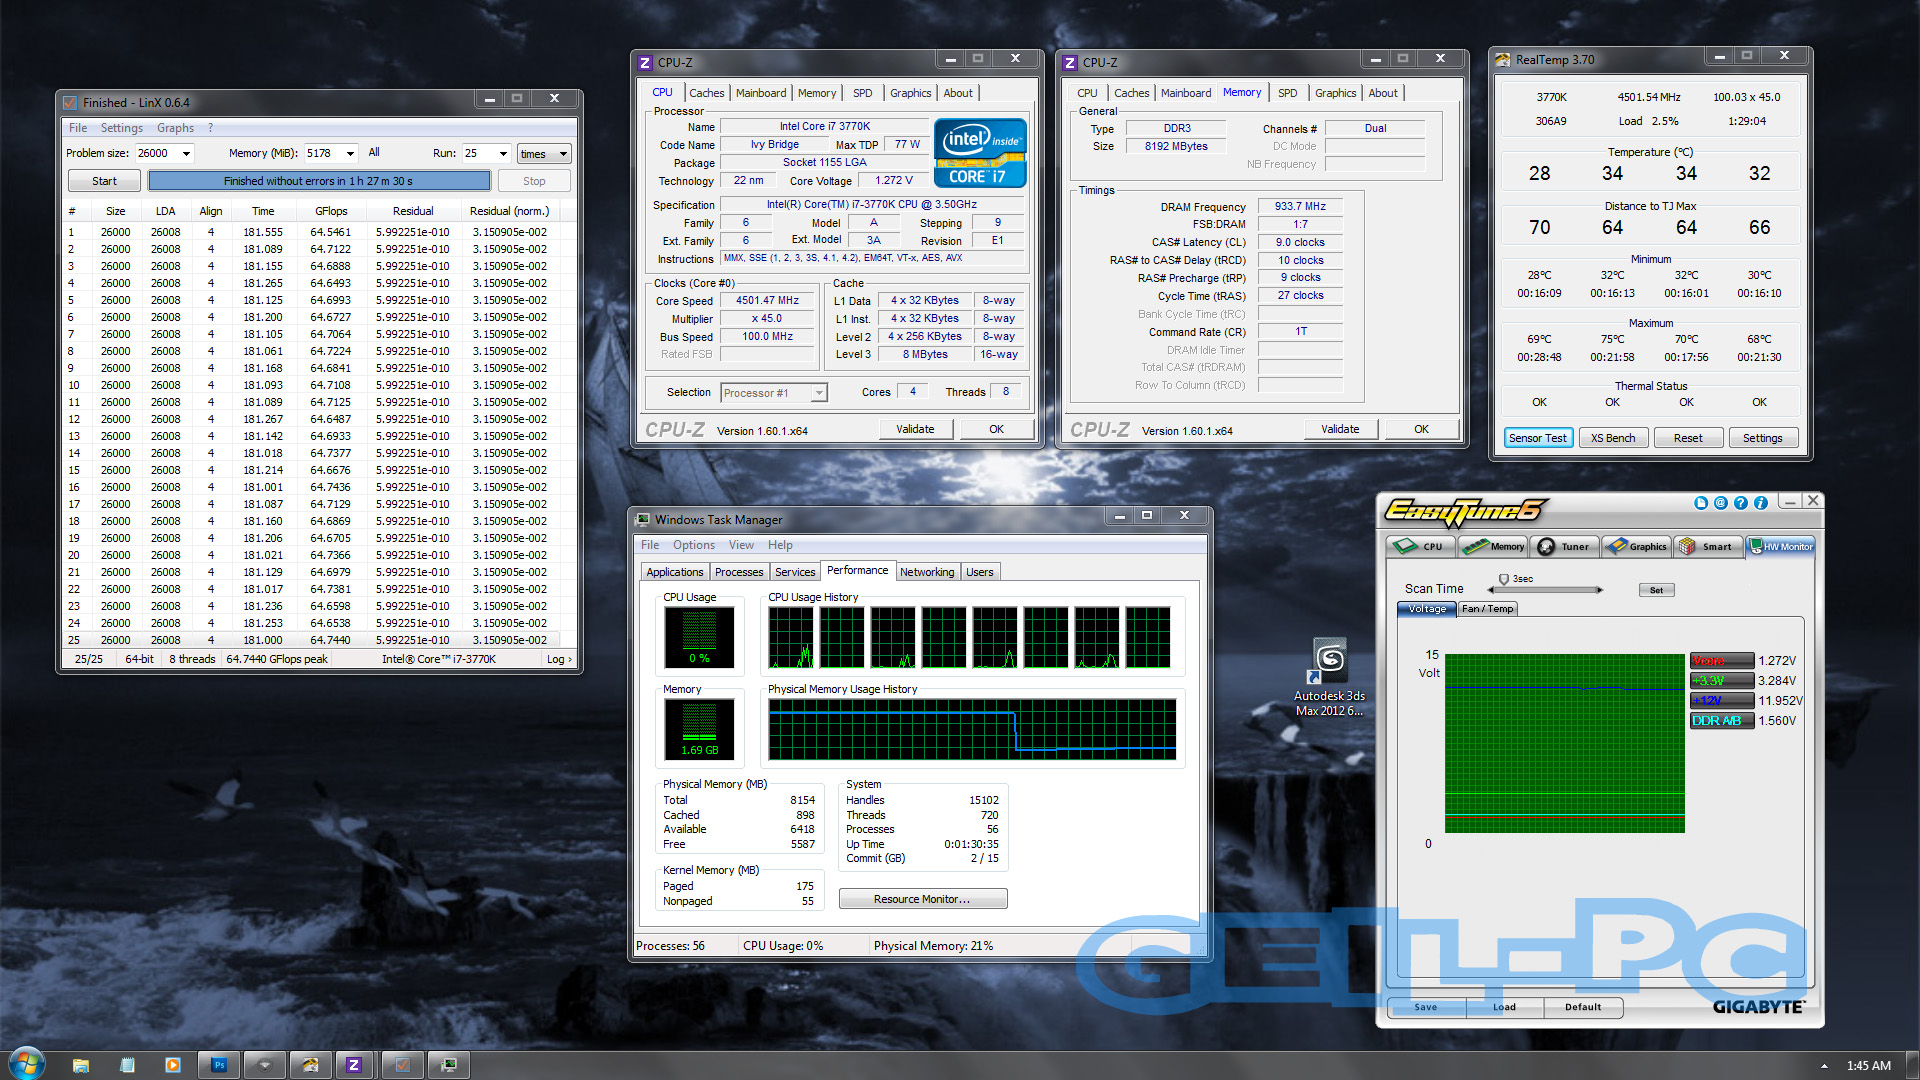This screenshot has width=1920, height=1080.
Task: Open EasyTune6 Smart tab with cube icon
Action: 1706,547
